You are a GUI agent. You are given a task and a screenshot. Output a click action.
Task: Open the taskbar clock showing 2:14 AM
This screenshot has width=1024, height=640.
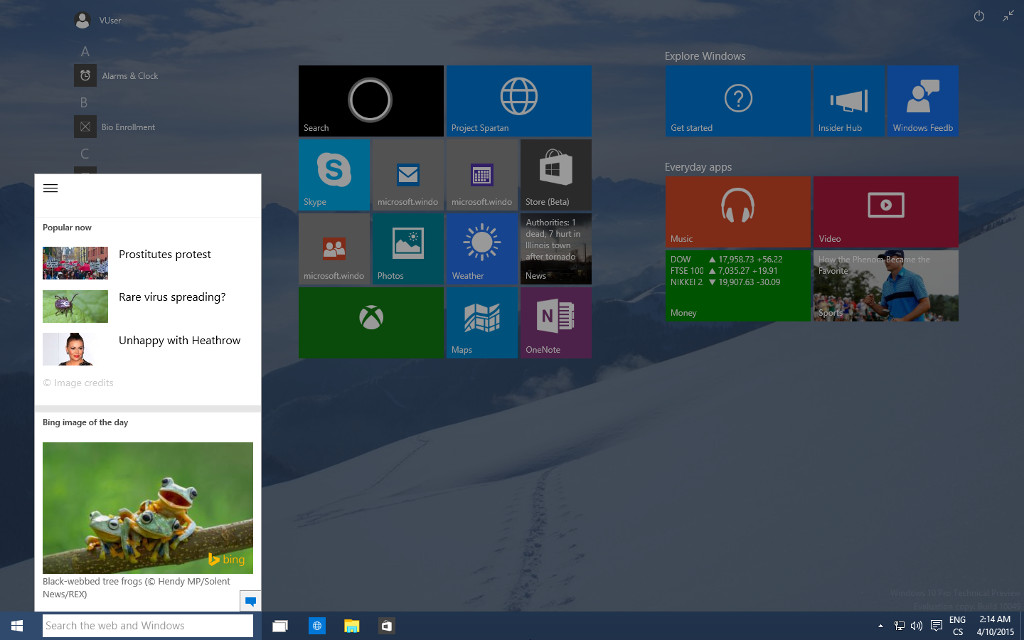point(995,626)
